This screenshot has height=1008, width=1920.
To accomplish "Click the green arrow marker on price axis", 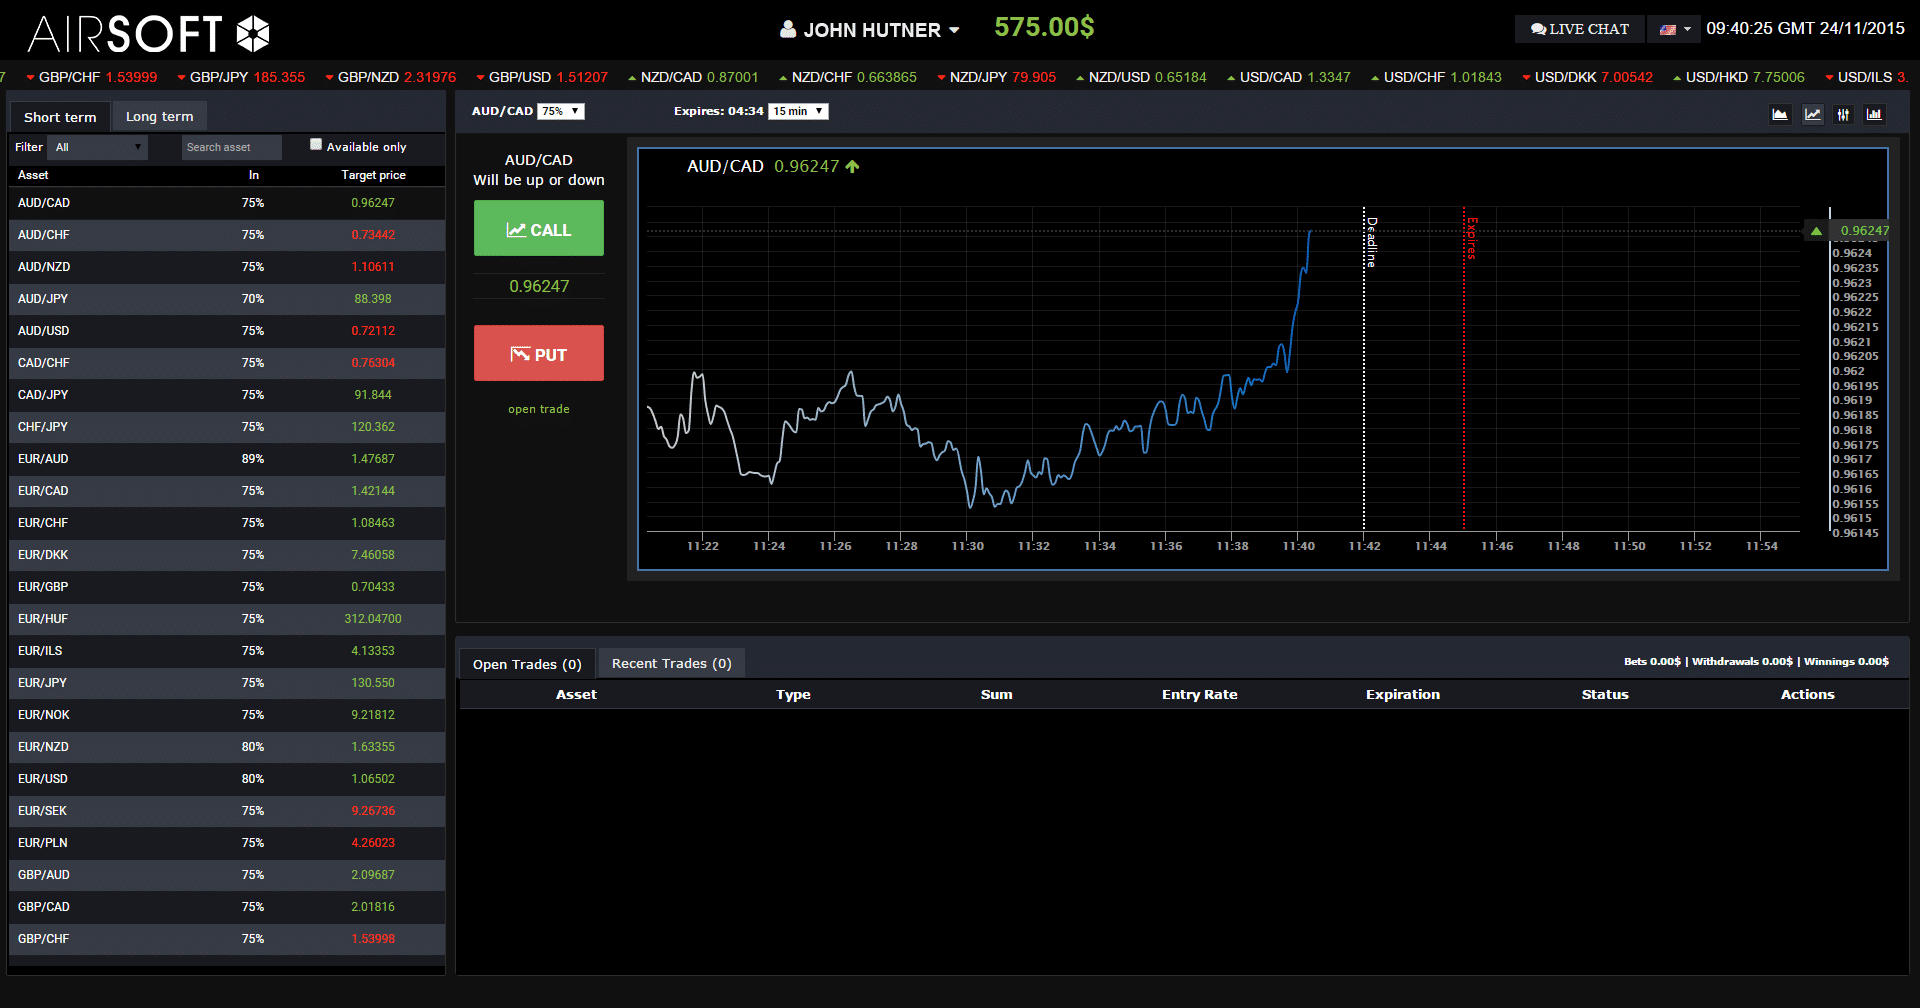I will (1816, 231).
